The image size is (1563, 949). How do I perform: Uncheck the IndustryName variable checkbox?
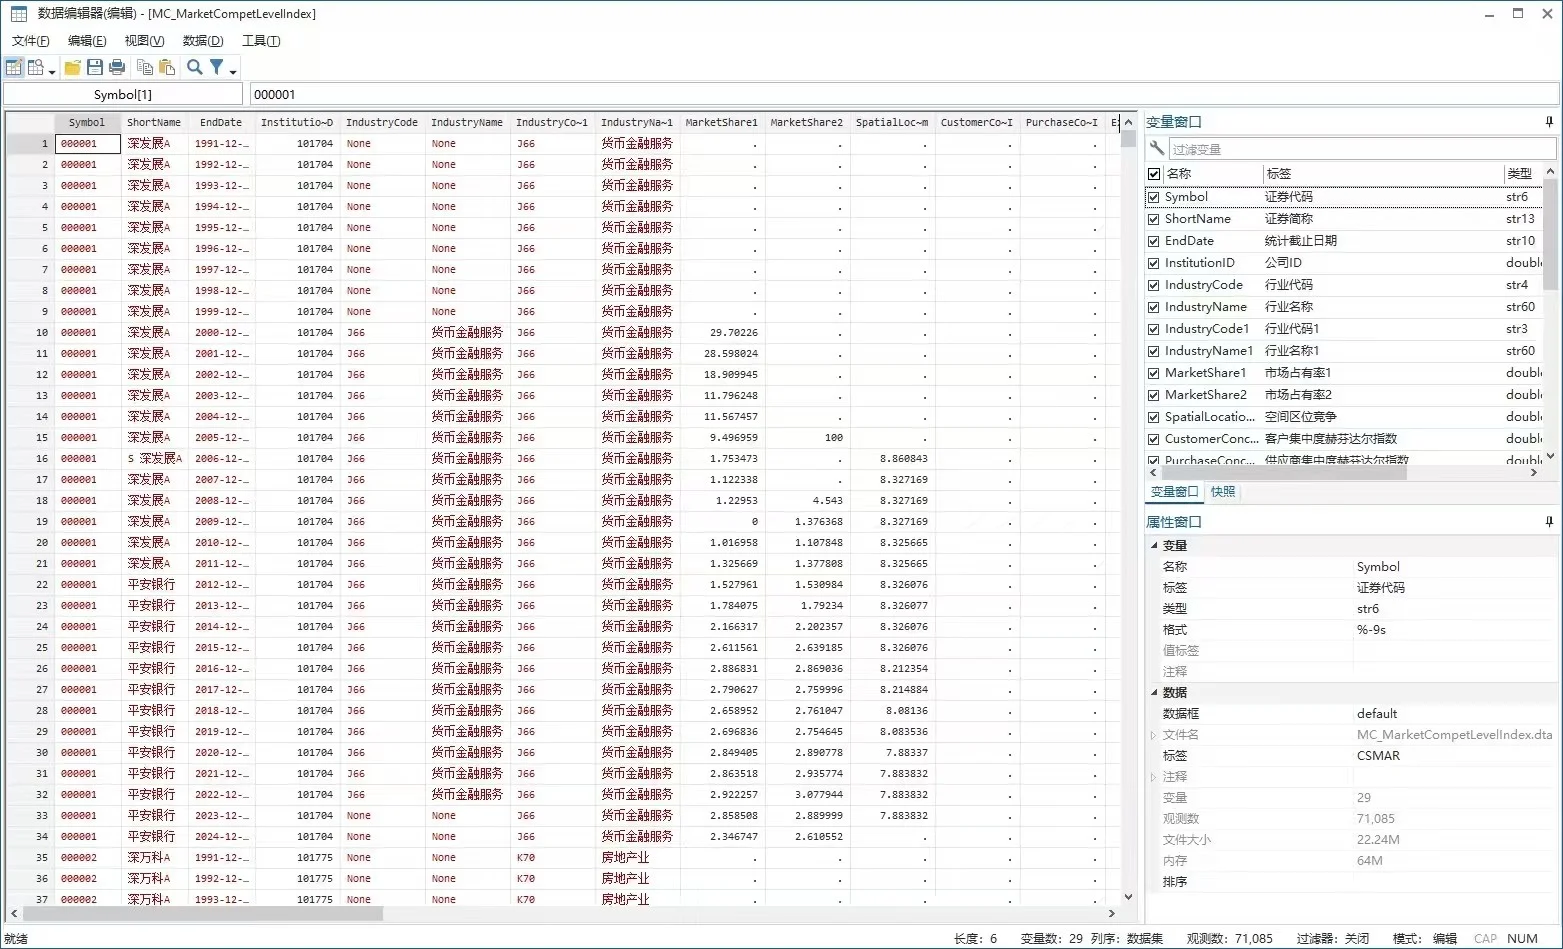pyautogui.click(x=1154, y=307)
